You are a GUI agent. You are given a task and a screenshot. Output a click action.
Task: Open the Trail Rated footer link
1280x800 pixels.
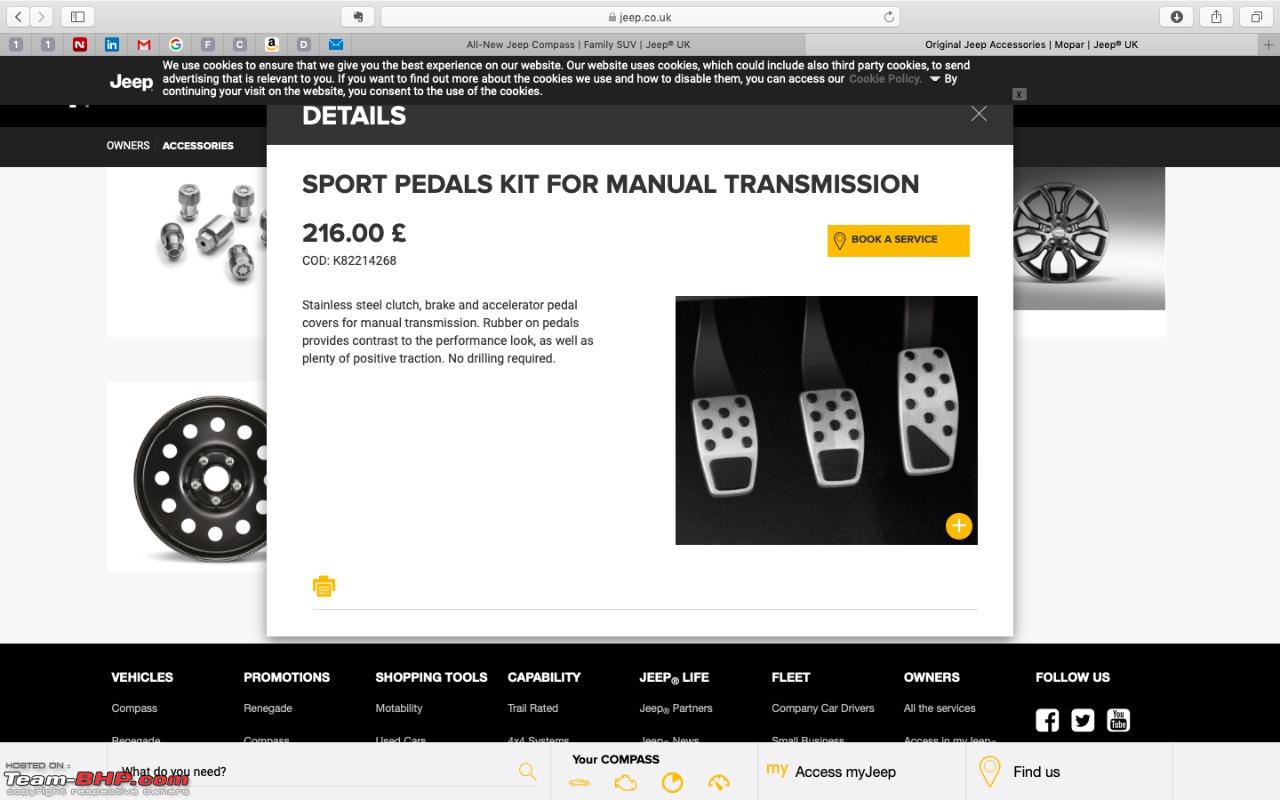pyautogui.click(x=532, y=708)
